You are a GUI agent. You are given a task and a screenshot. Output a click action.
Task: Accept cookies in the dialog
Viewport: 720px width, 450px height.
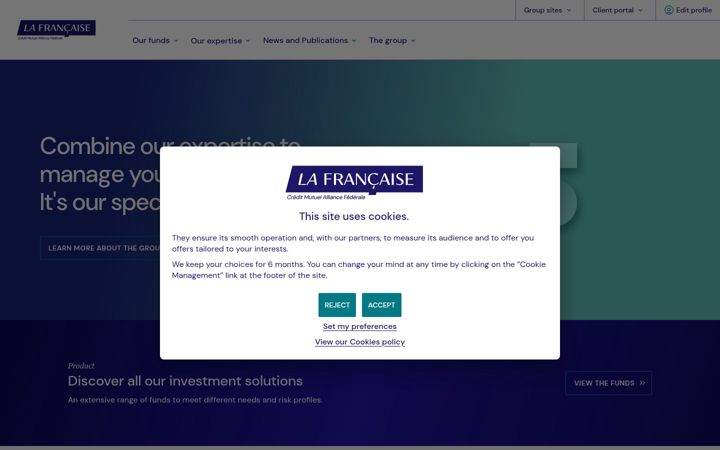tap(381, 305)
